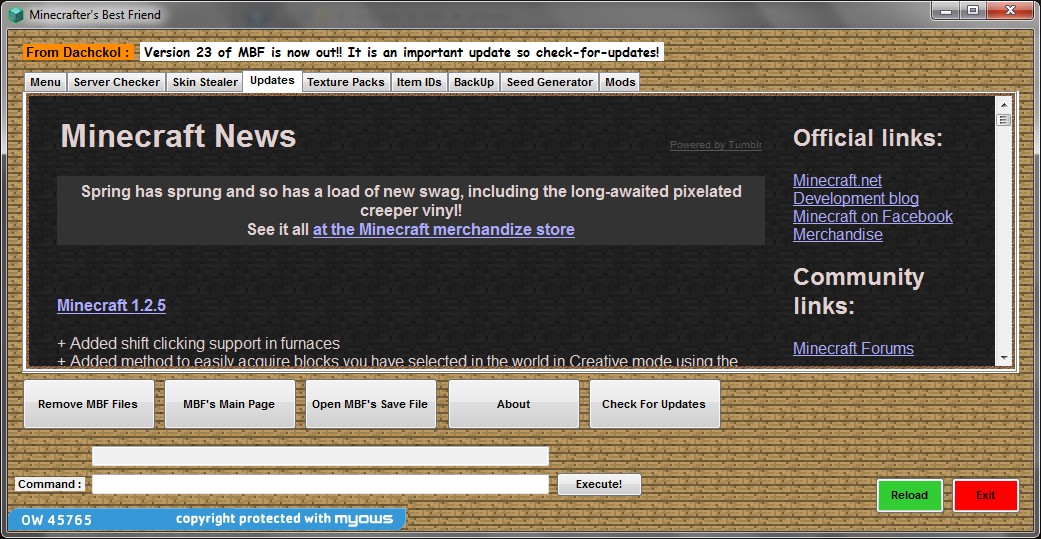
Task: Follow the Minecraft merchandize store link
Action: pyautogui.click(x=443, y=230)
